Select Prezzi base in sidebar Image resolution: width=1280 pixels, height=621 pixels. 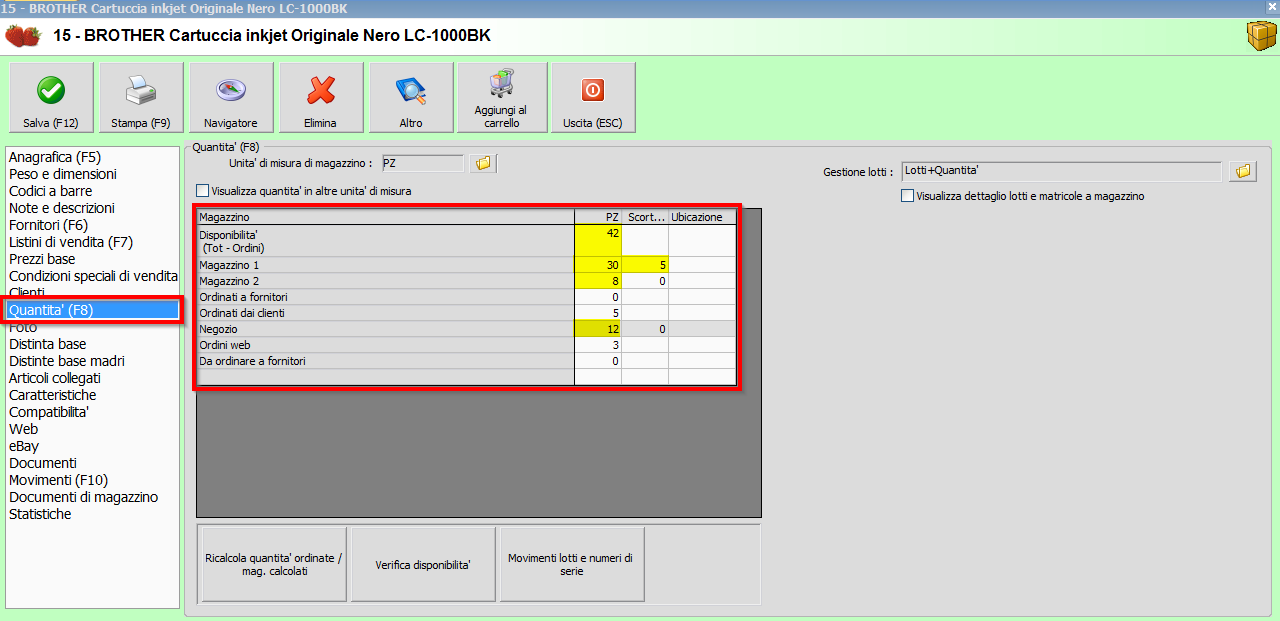42,259
